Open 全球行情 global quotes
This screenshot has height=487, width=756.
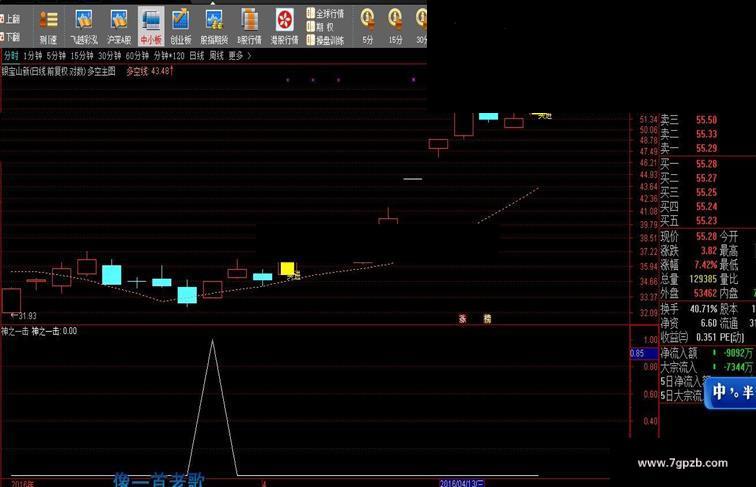tap(325, 14)
